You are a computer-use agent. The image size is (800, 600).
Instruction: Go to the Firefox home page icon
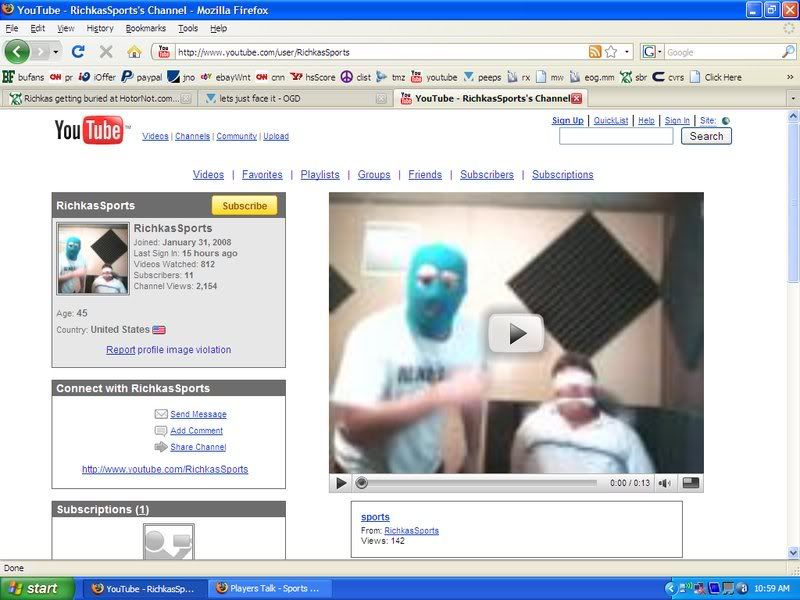(134, 51)
